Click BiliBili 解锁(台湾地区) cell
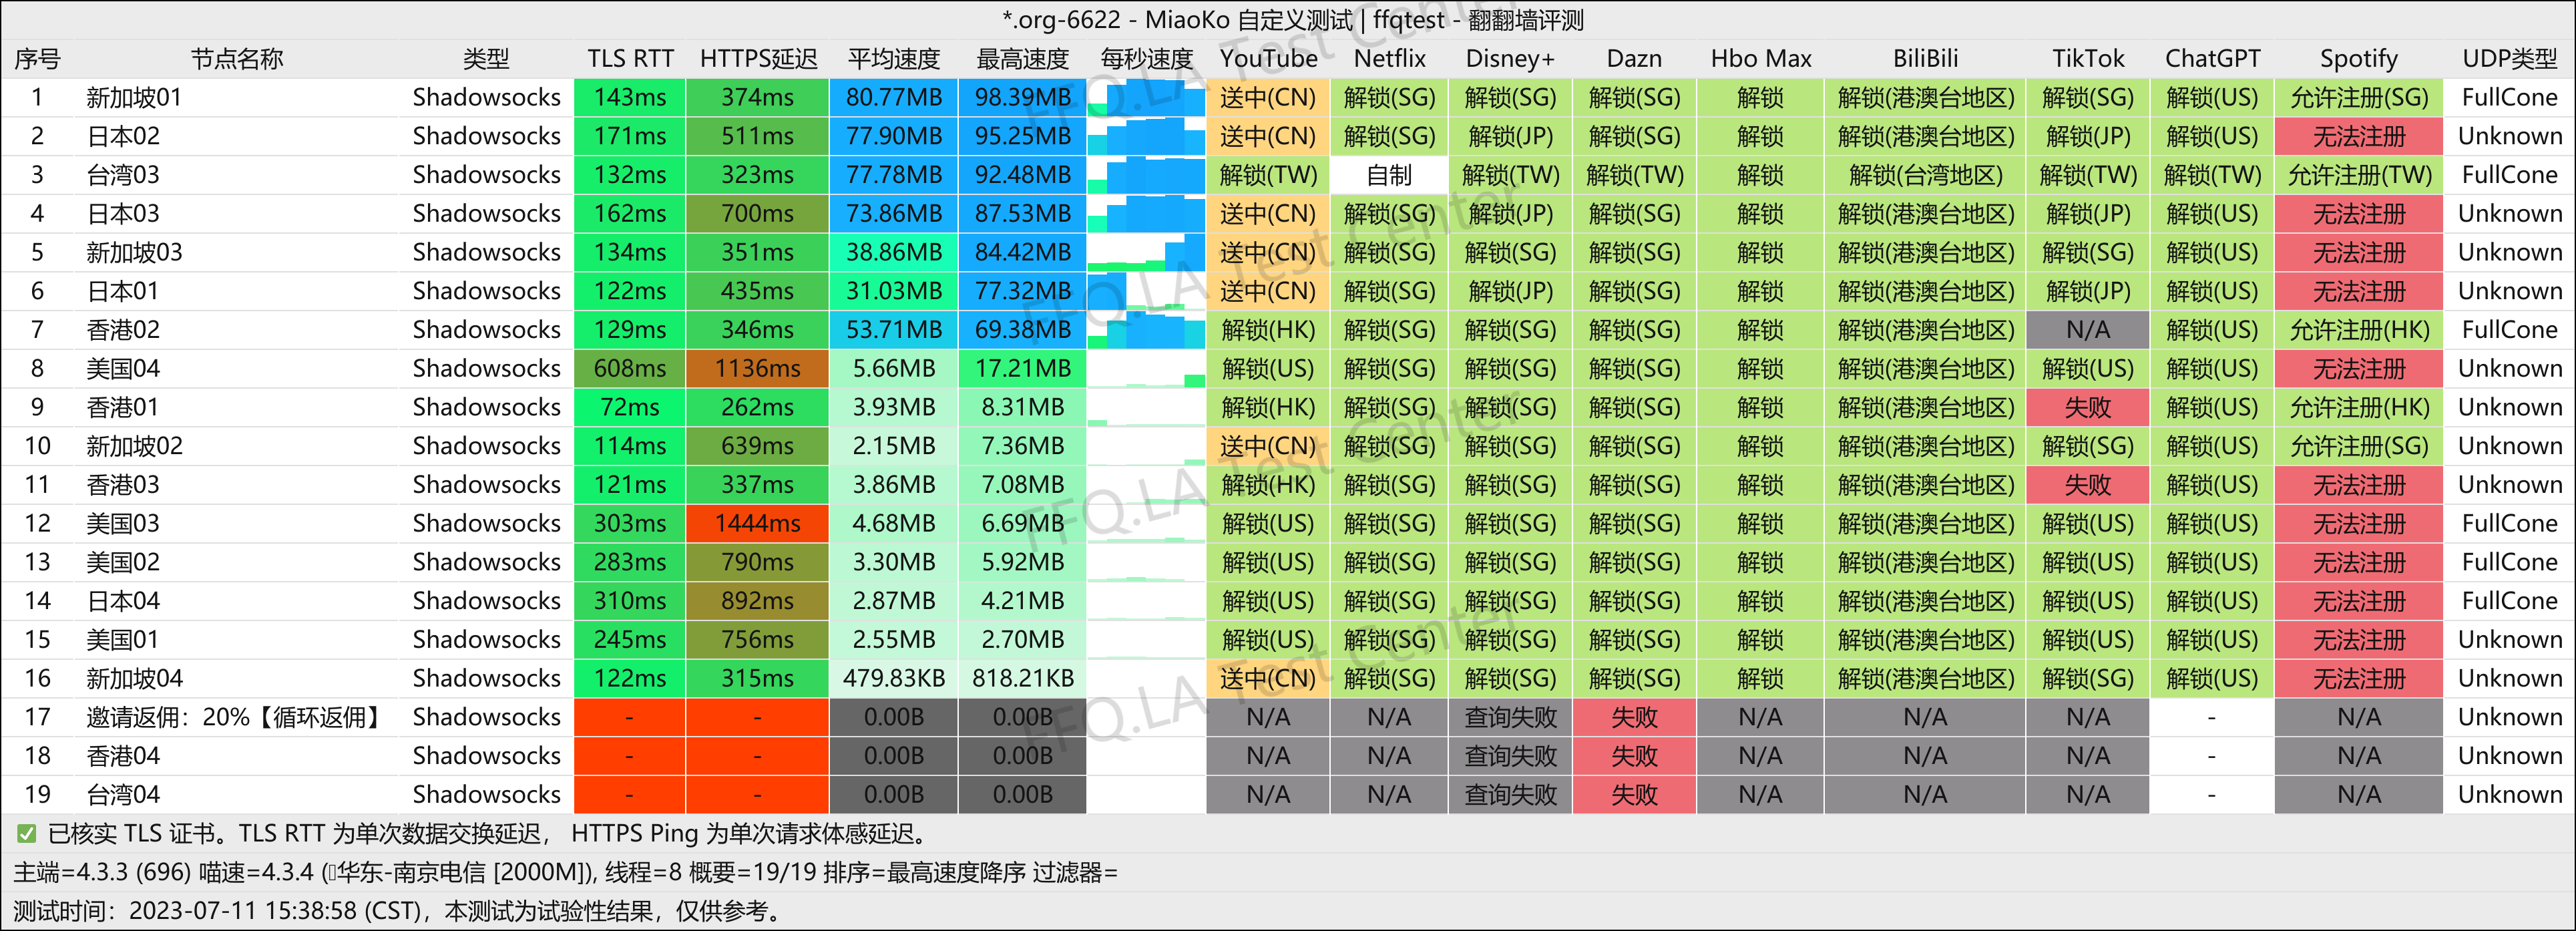The height and width of the screenshot is (931, 2576). (x=1925, y=175)
